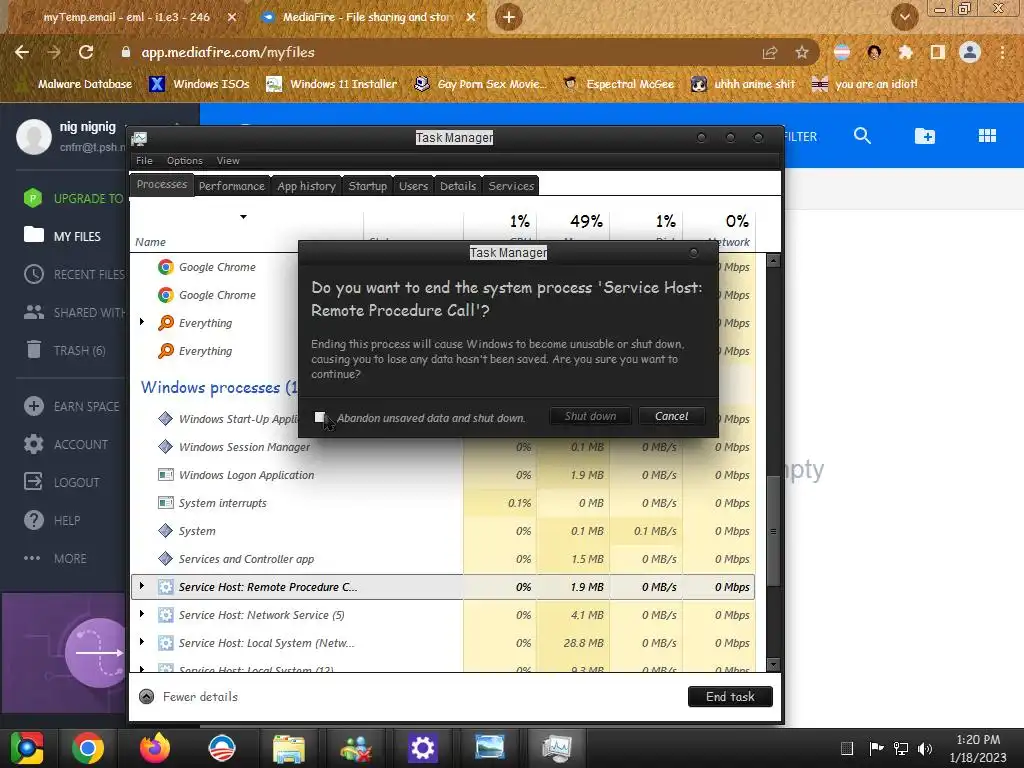
Task: Open Windows ISOs bookmark
Action: [x=200, y=84]
